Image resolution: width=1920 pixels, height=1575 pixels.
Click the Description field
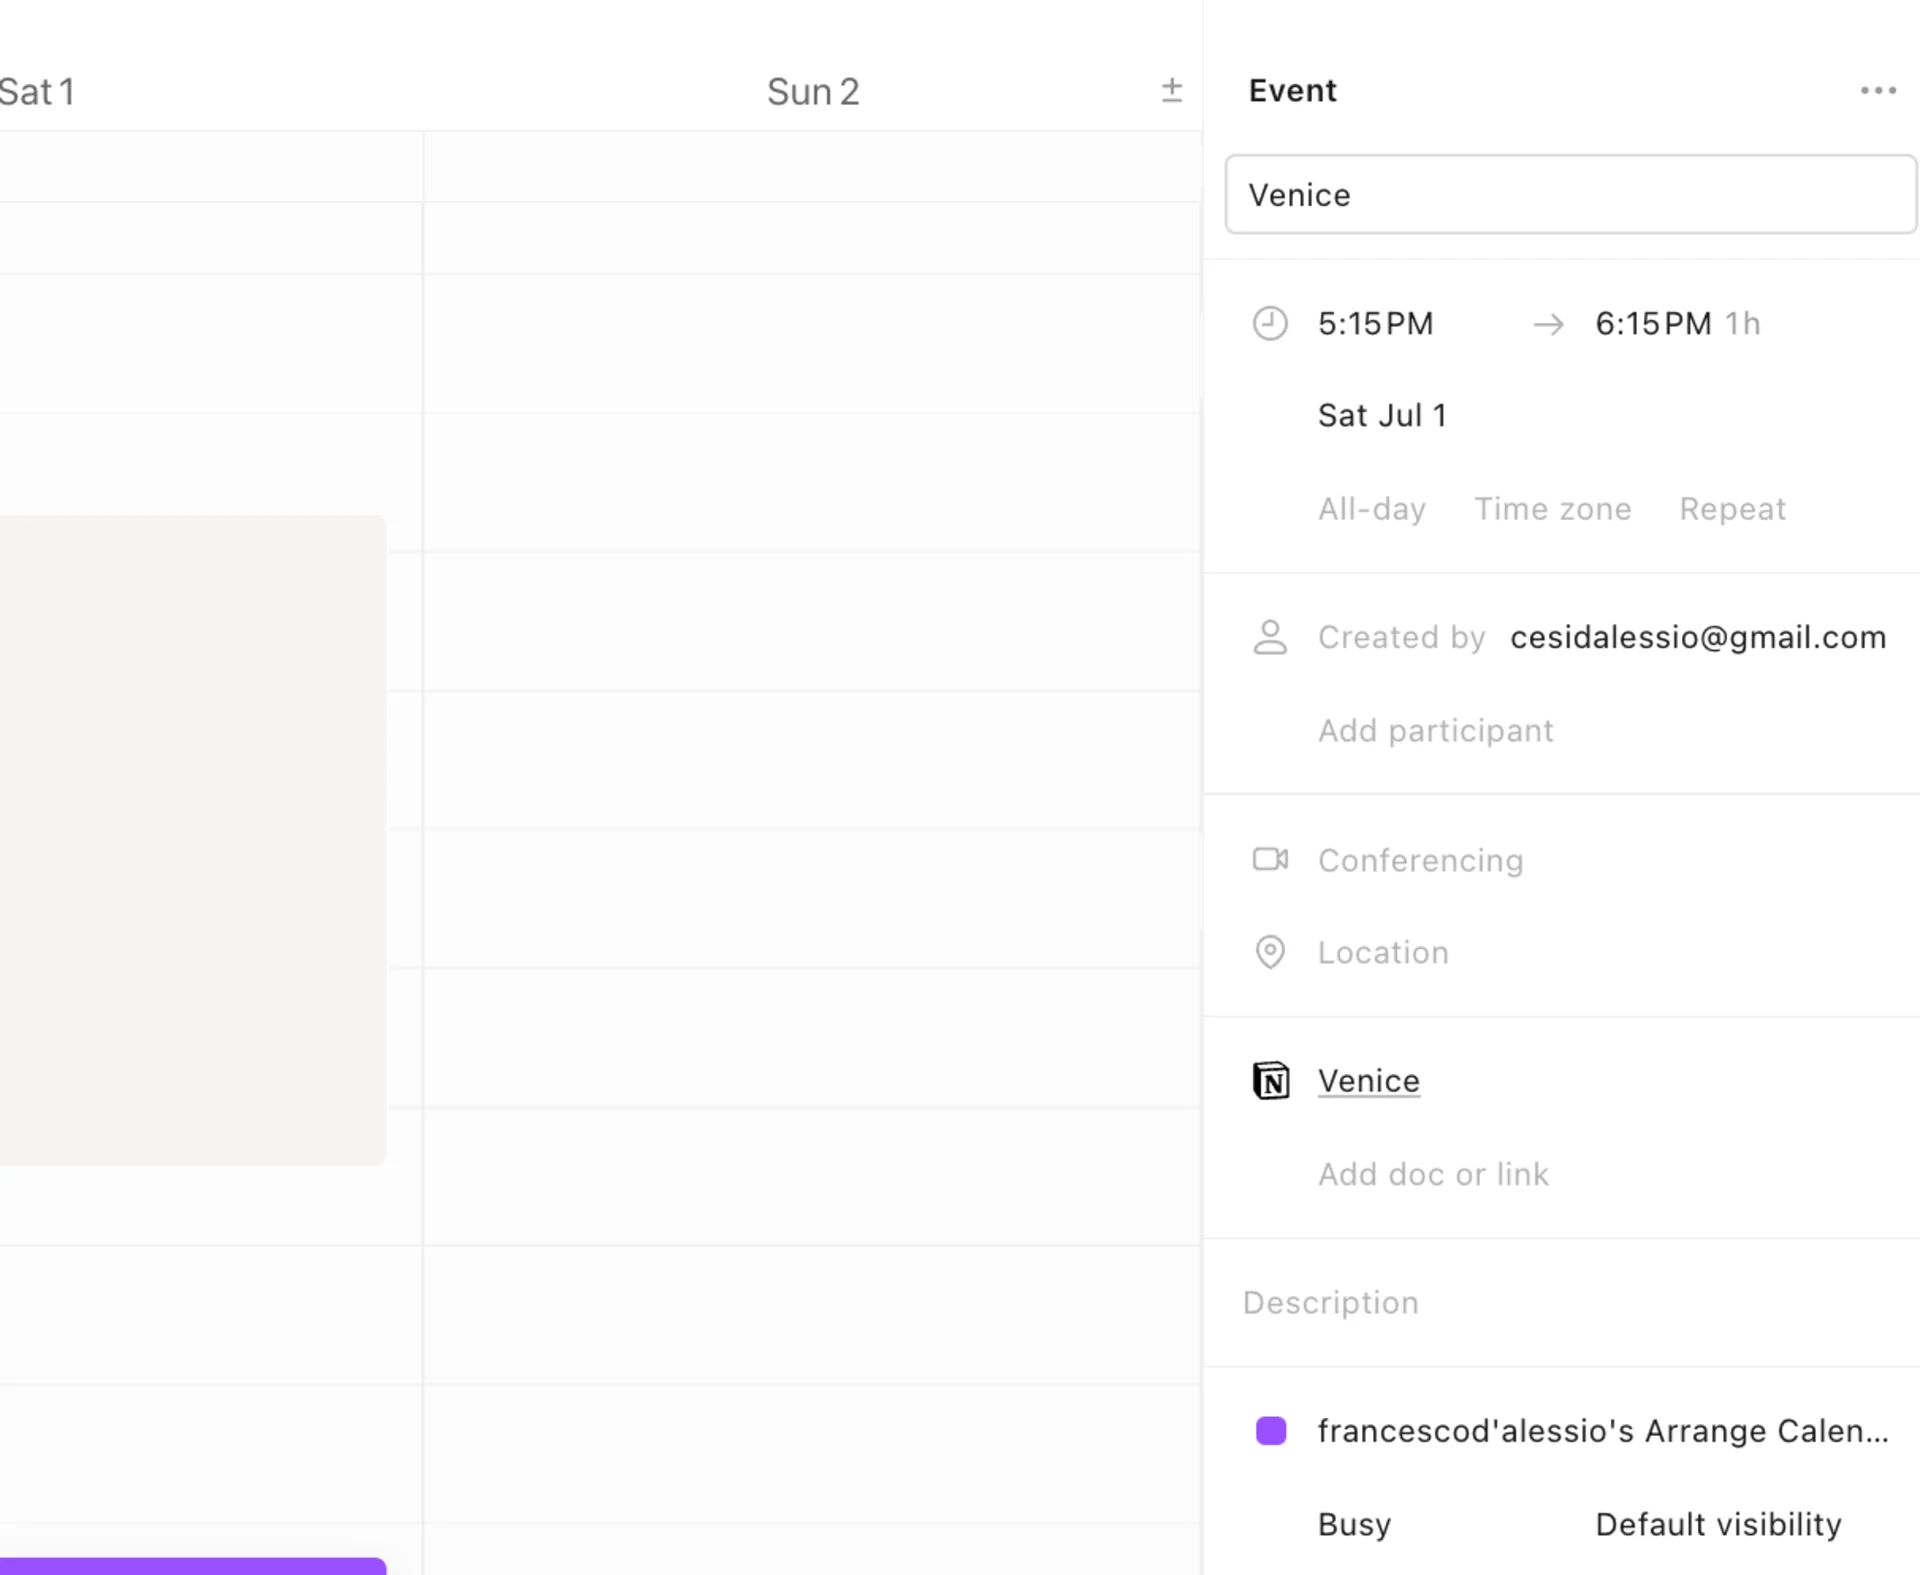1330,1302
